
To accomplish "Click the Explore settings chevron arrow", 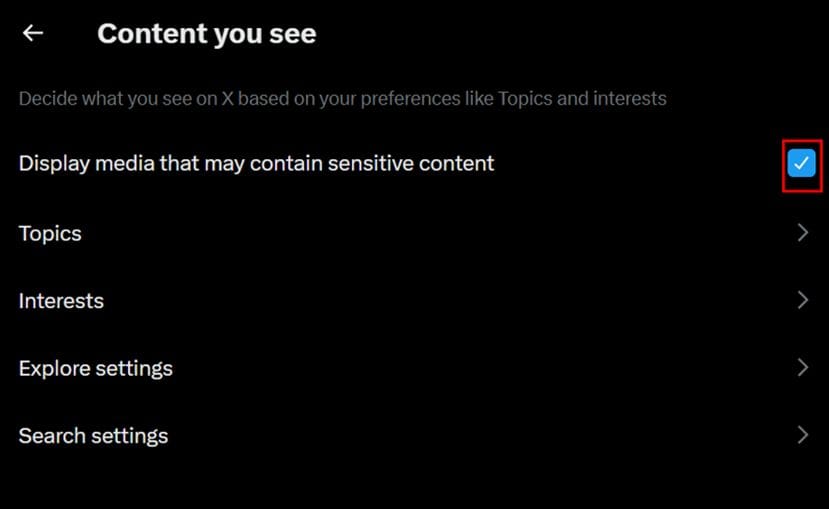I will [802, 368].
